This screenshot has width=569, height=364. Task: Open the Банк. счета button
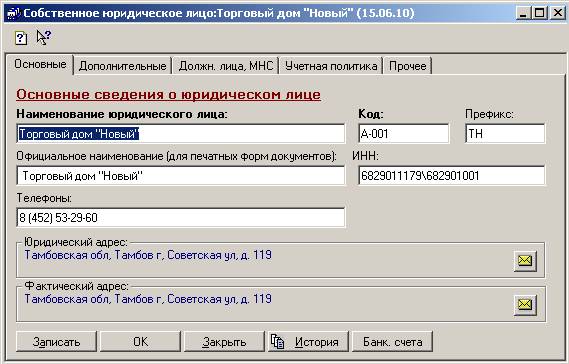coord(393,341)
